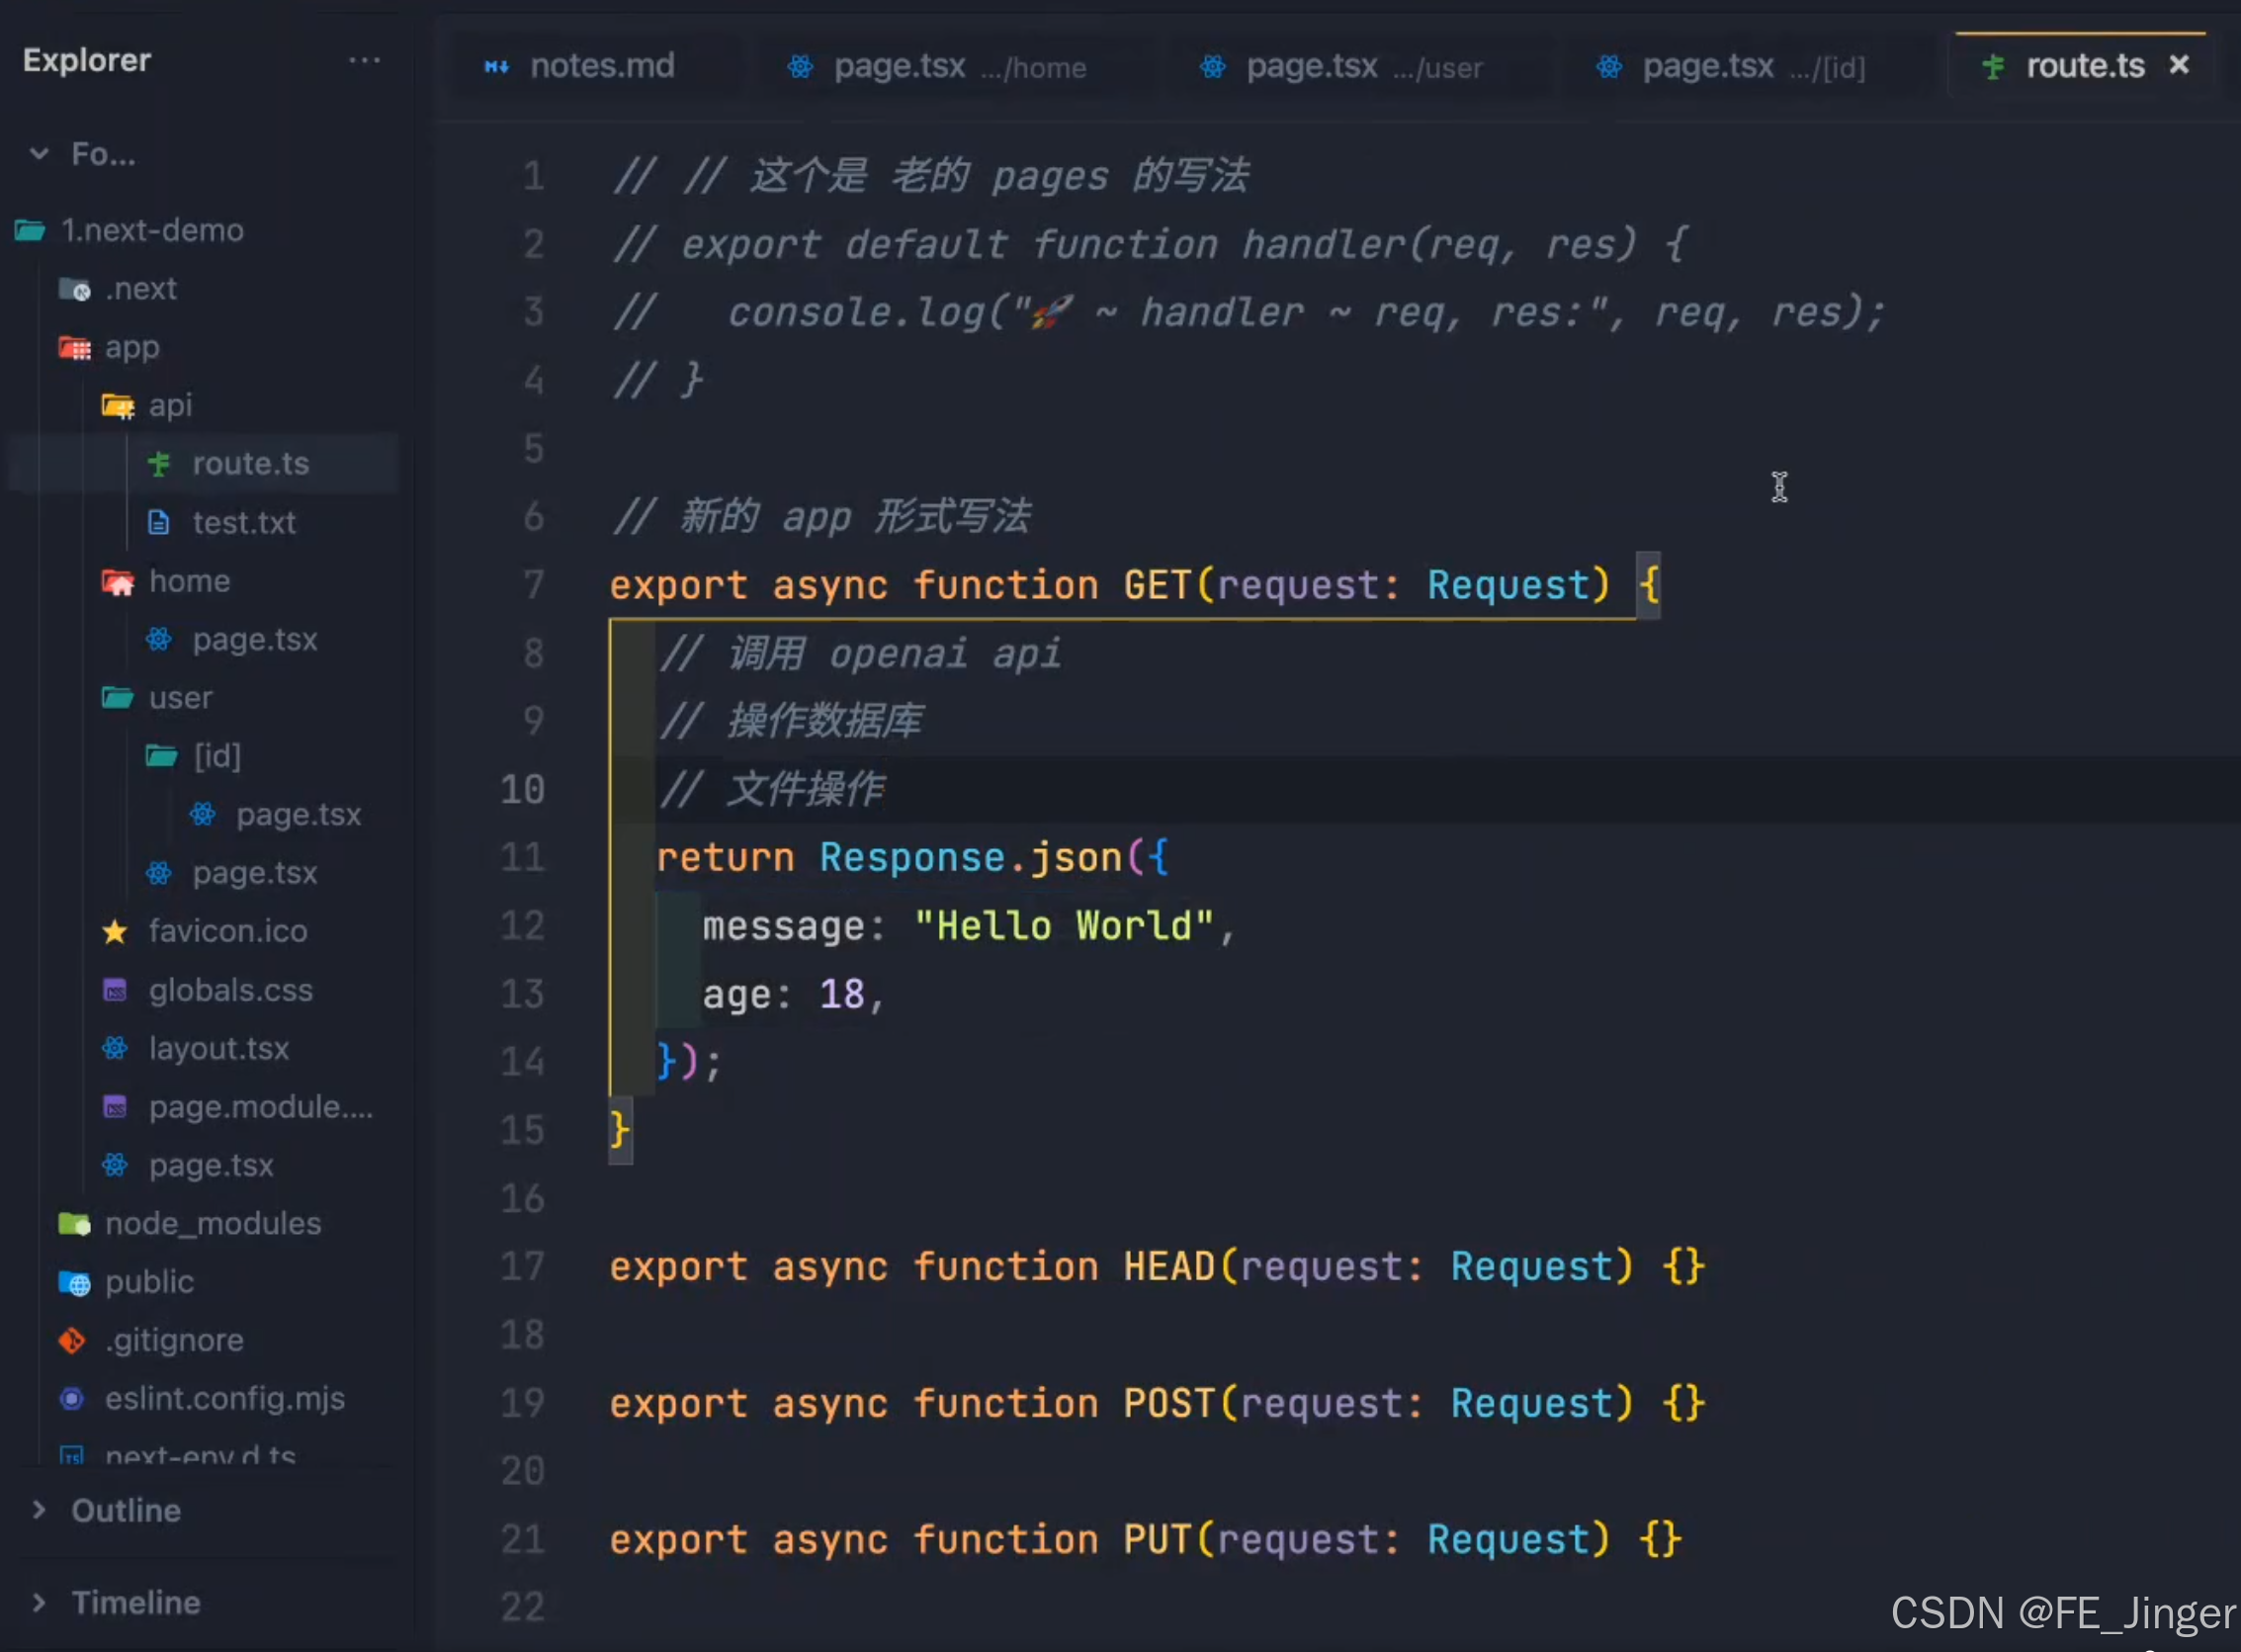The height and width of the screenshot is (1652, 2241).
Task: Switch to the notes.md tab
Action: (x=601, y=66)
